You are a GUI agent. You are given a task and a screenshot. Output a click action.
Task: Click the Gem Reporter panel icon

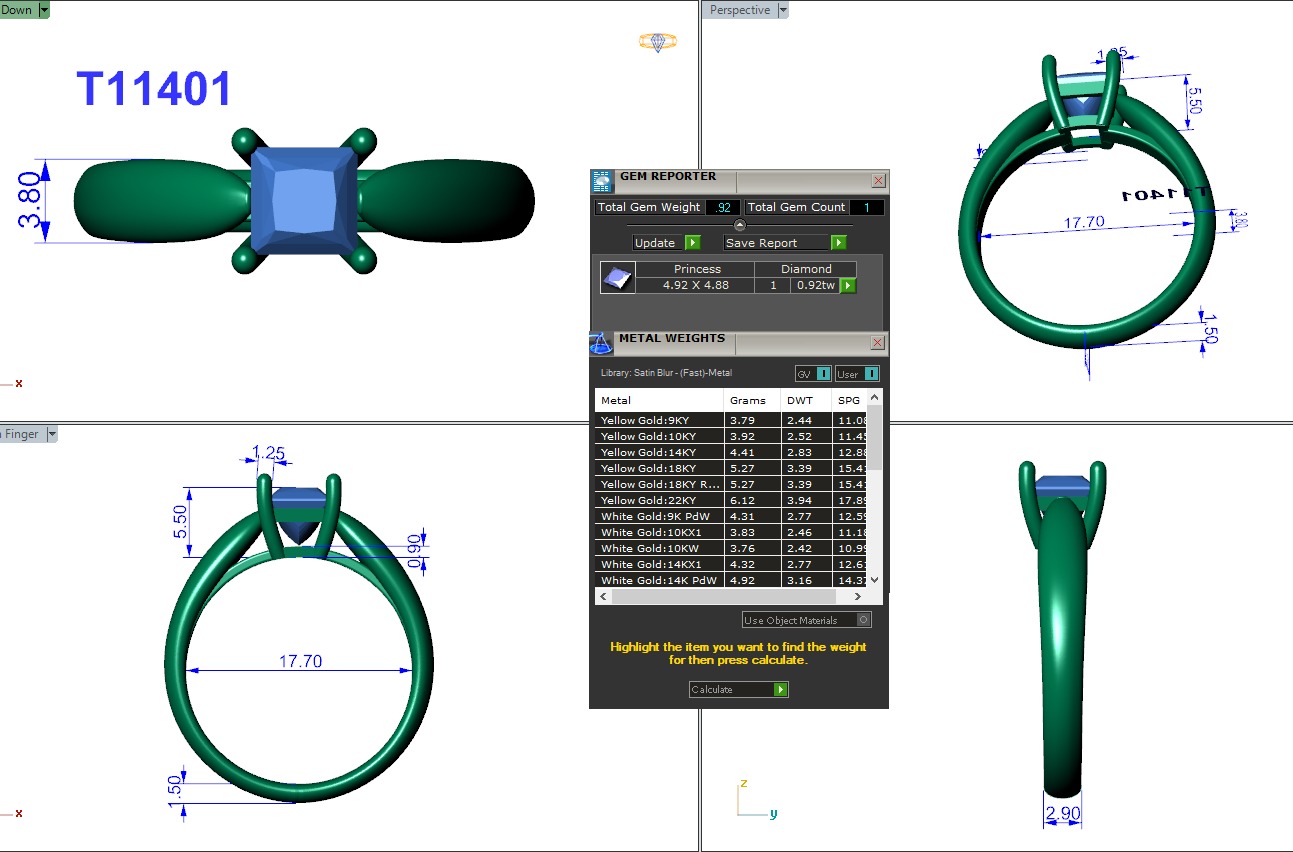[x=601, y=181]
